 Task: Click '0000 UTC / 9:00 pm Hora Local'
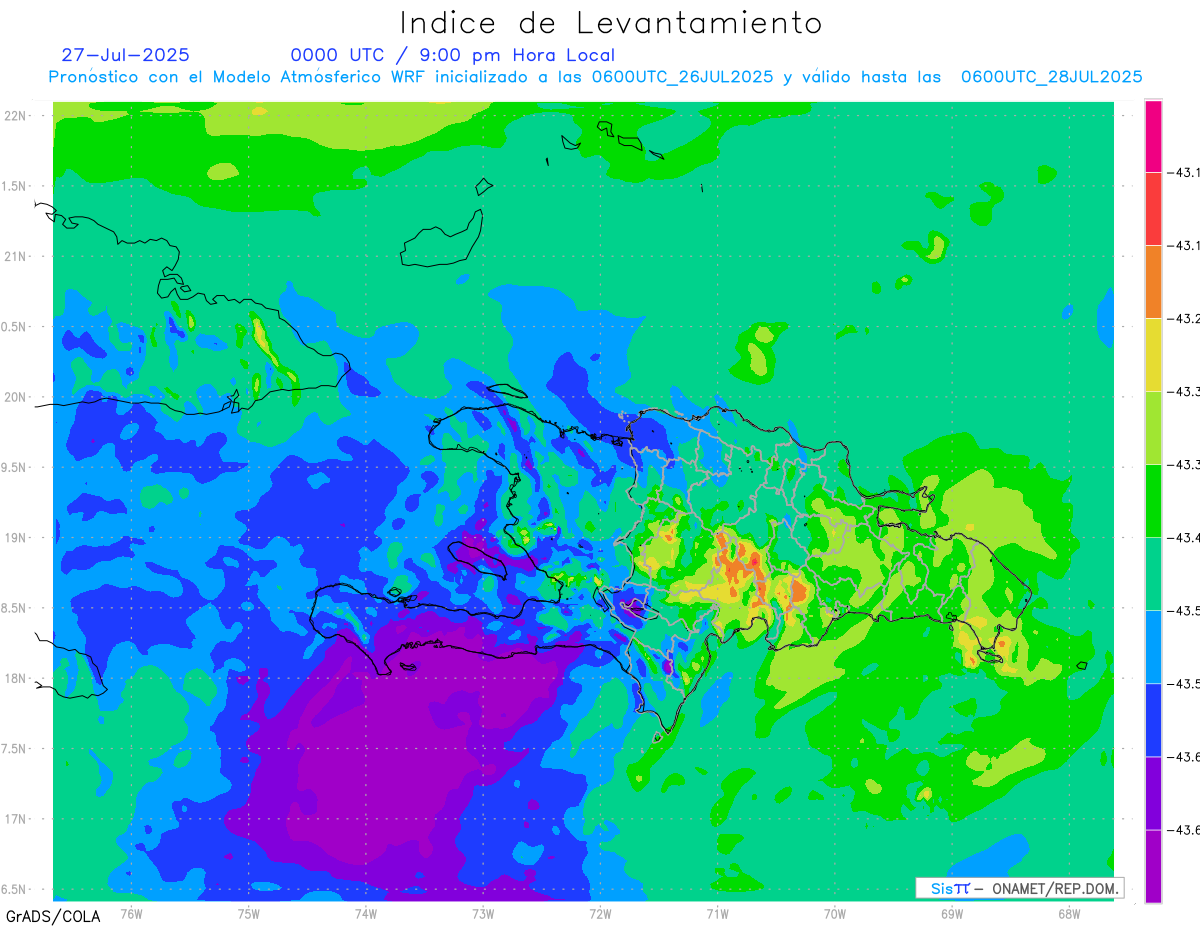[x=453, y=55]
